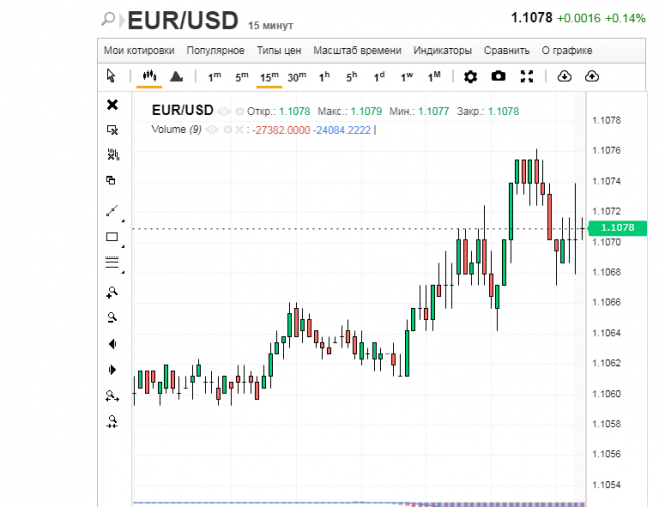This screenshot has height=507, width=665.
Task: Expand rectangle tool submenu arrow
Action: (123, 246)
